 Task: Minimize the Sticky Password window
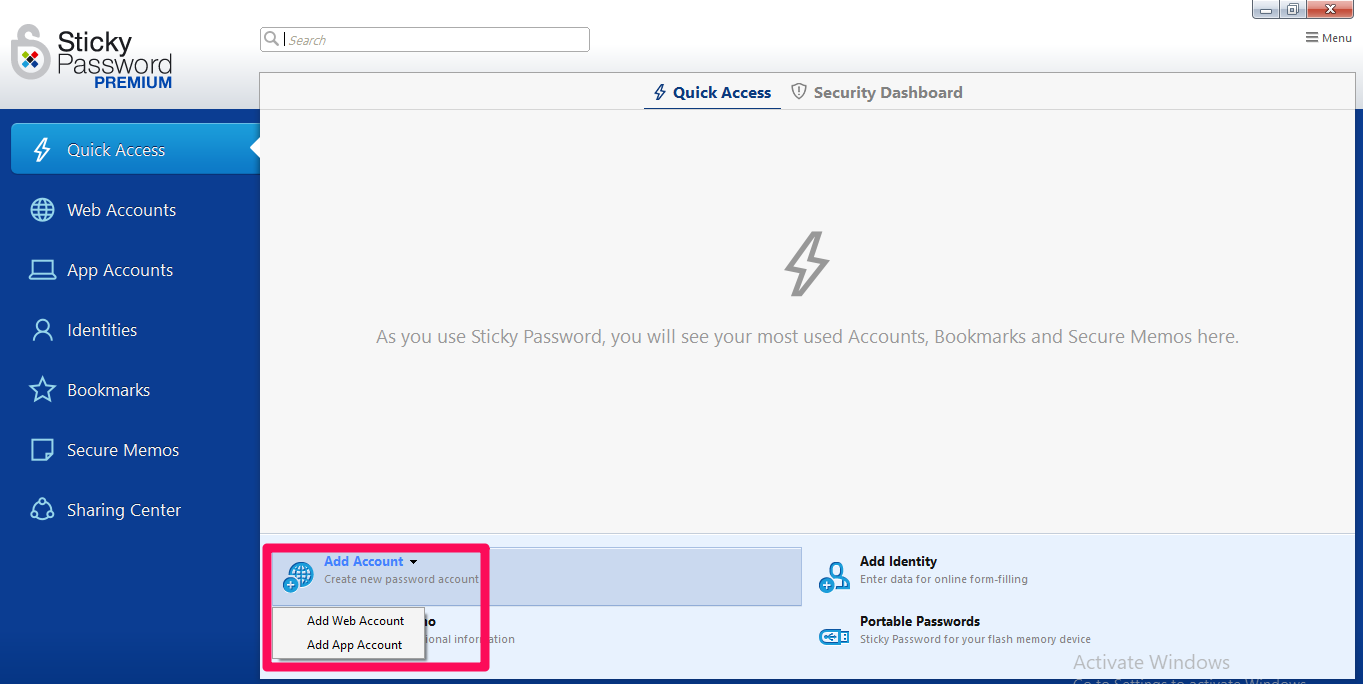point(1266,9)
